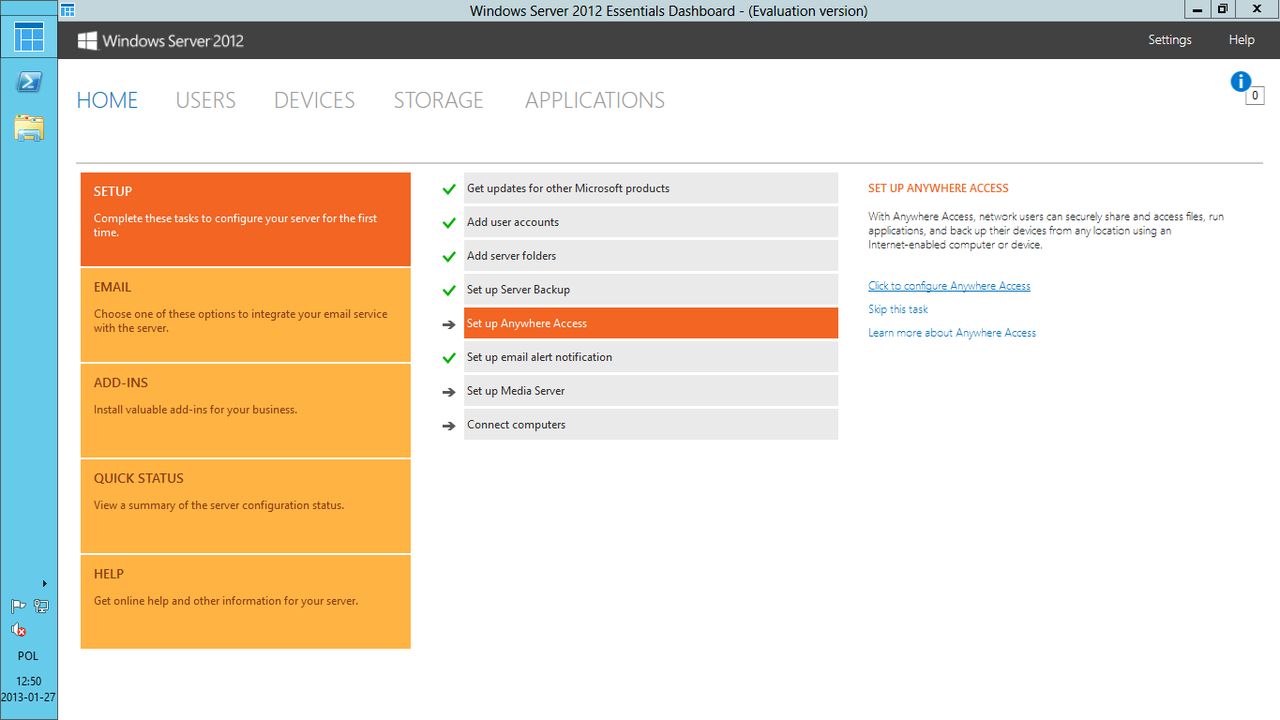
Task: Click arrow icon beside Set up Media Server
Action: click(449, 392)
